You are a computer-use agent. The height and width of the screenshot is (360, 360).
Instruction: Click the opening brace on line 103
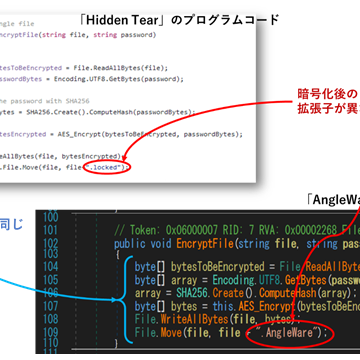click(x=117, y=255)
